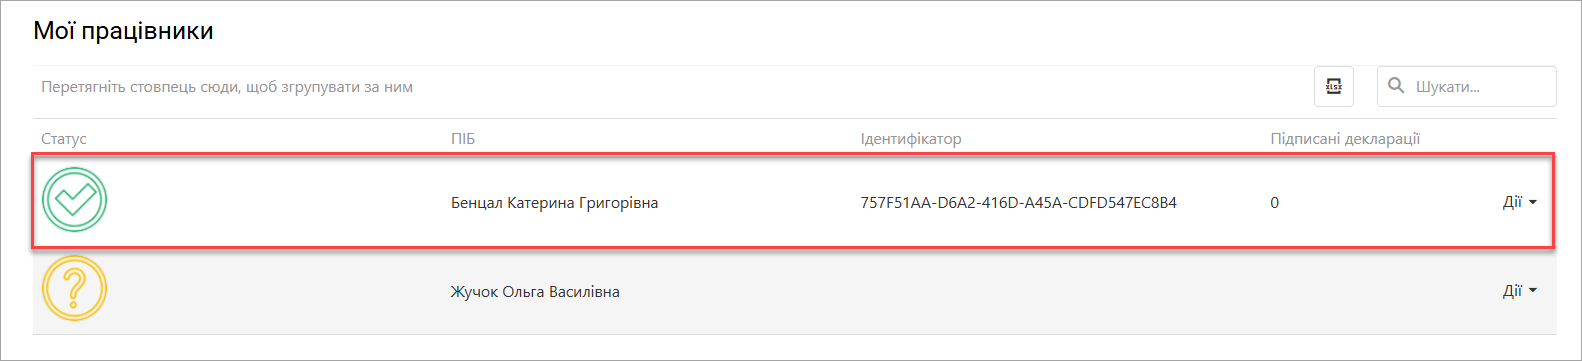Select the name Жучок Ольга Василівна
The height and width of the screenshot is (361, 1582).
coord(535,292)
